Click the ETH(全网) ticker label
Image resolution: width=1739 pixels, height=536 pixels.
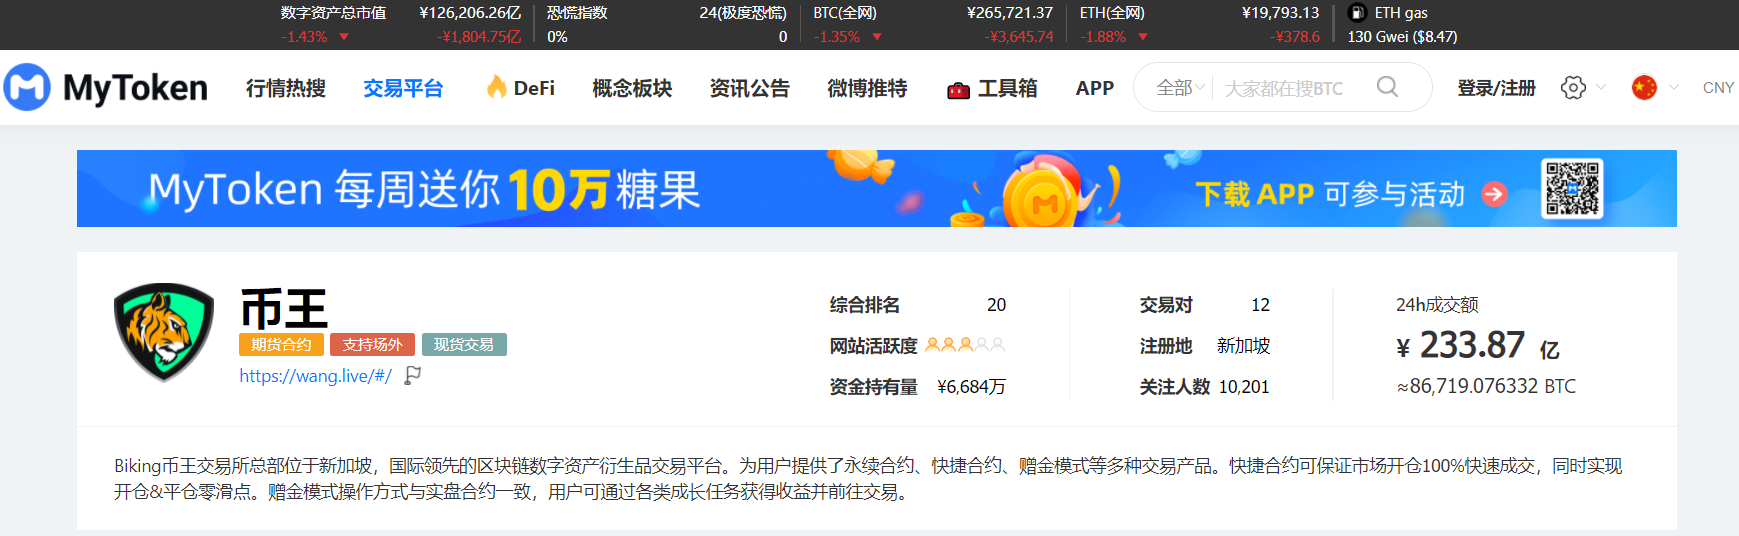pyautogui.click(x=1112, y=13)
